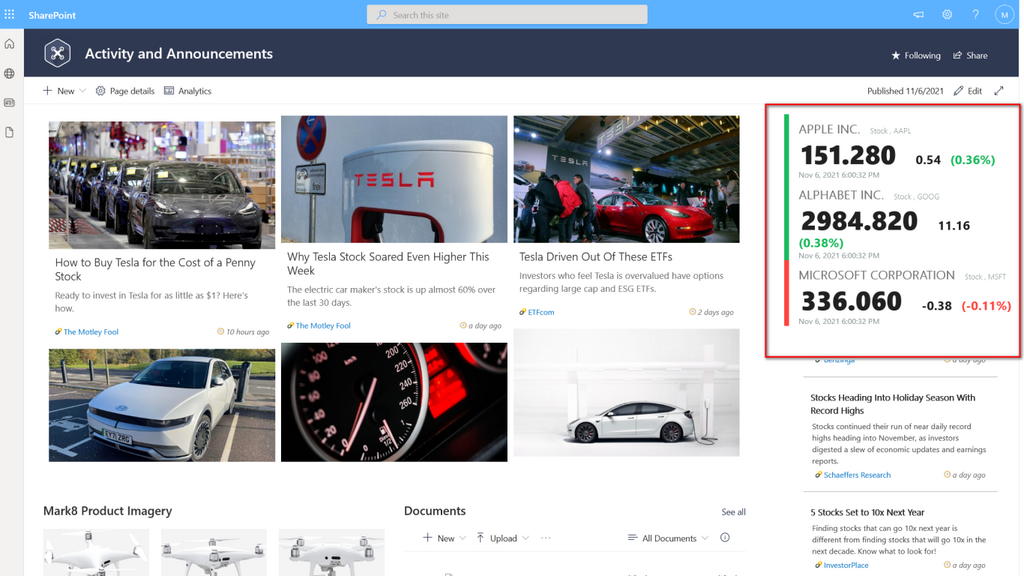
Task: Open the user account avatar M
Action: click(x=1004, y=14)
